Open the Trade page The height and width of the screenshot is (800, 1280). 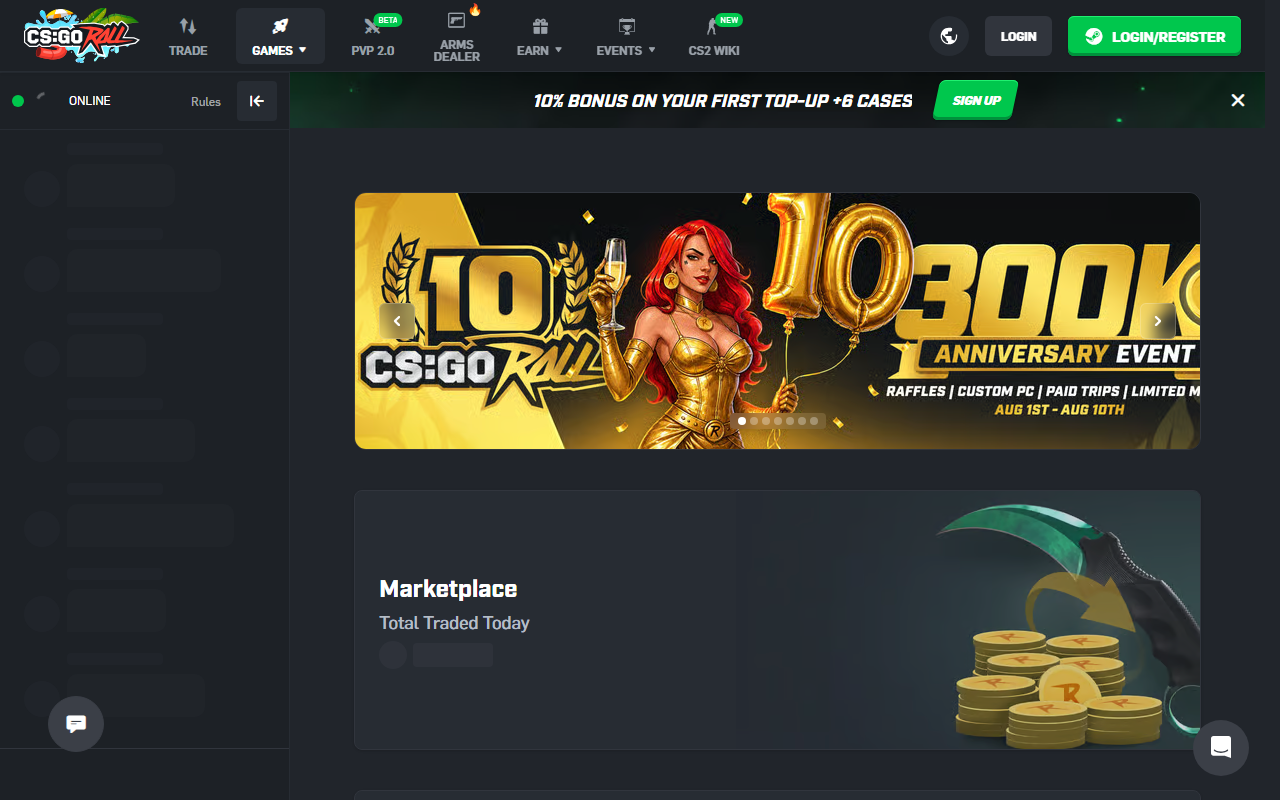[x=188, y=36]
